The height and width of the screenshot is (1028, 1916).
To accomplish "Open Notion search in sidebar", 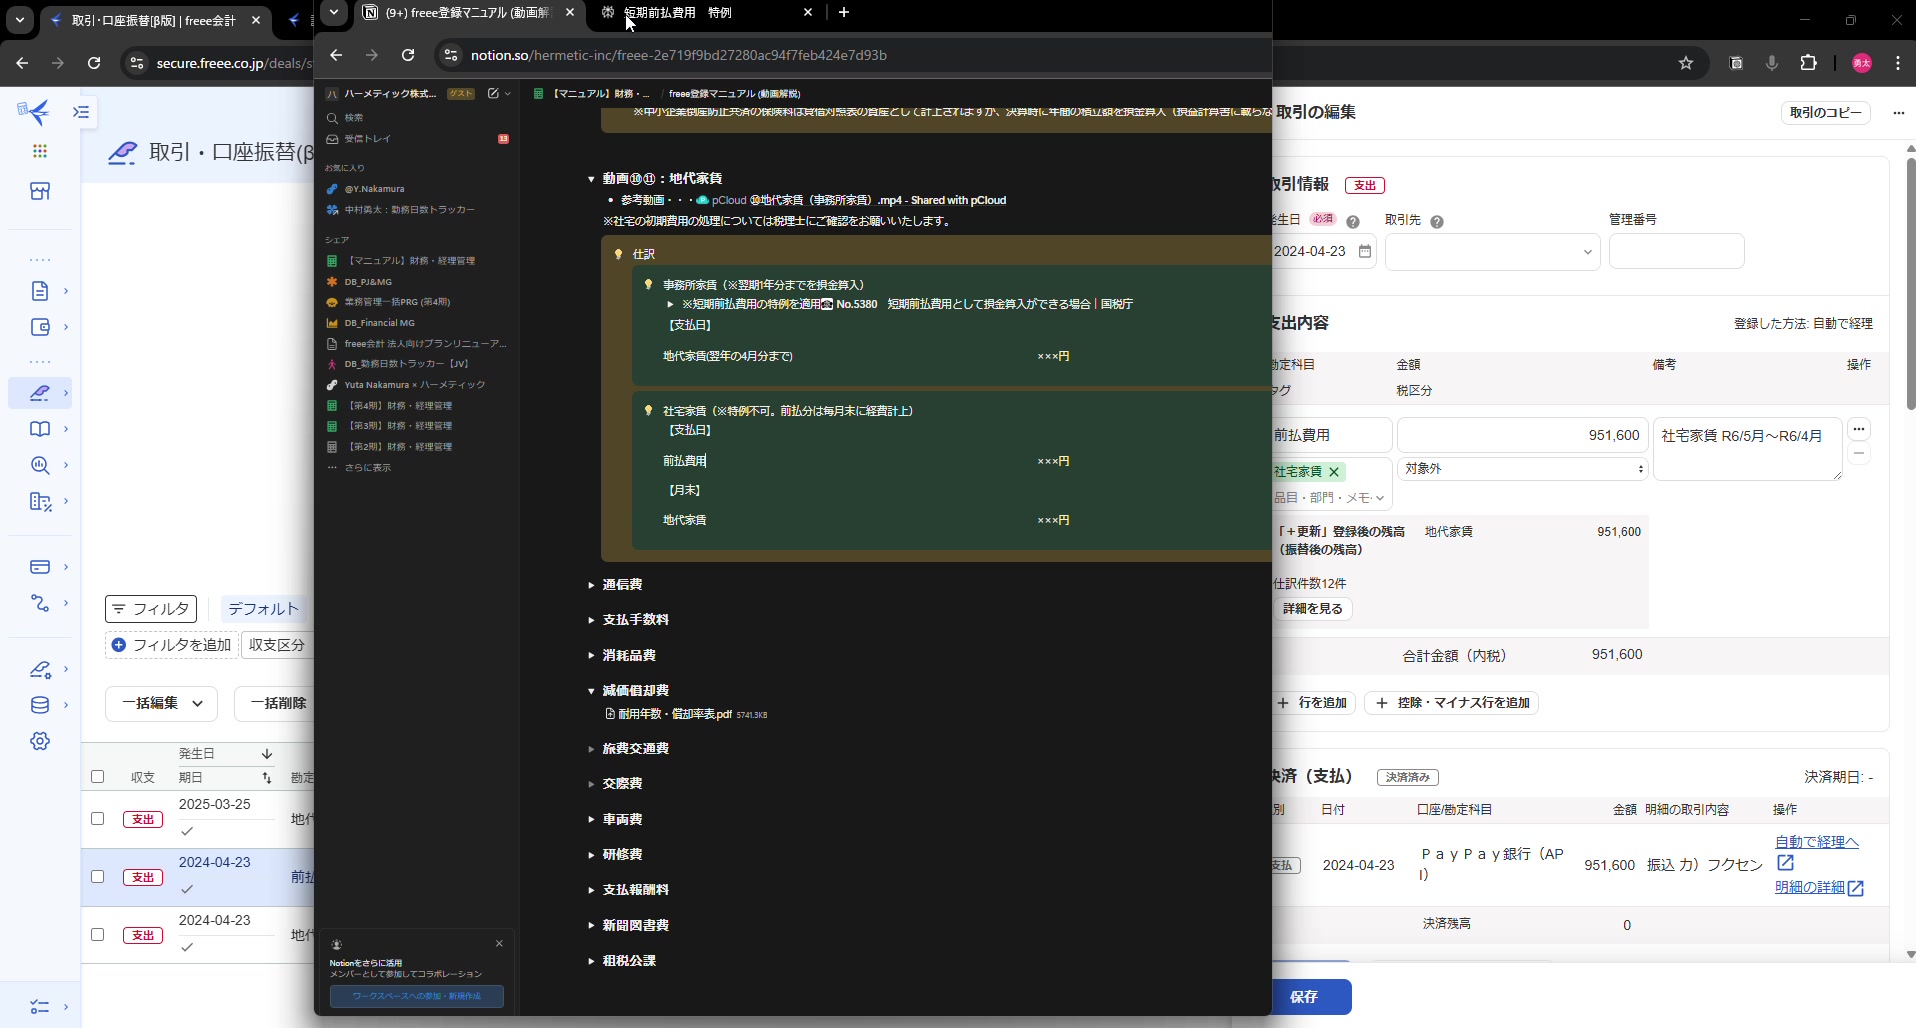I will [x=354, y=118].
